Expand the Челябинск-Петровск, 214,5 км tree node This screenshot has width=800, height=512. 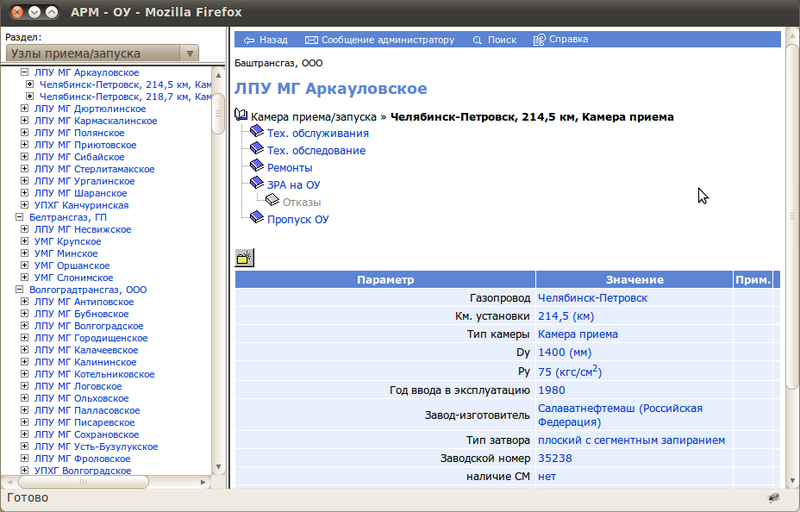[x=30, y=84]
